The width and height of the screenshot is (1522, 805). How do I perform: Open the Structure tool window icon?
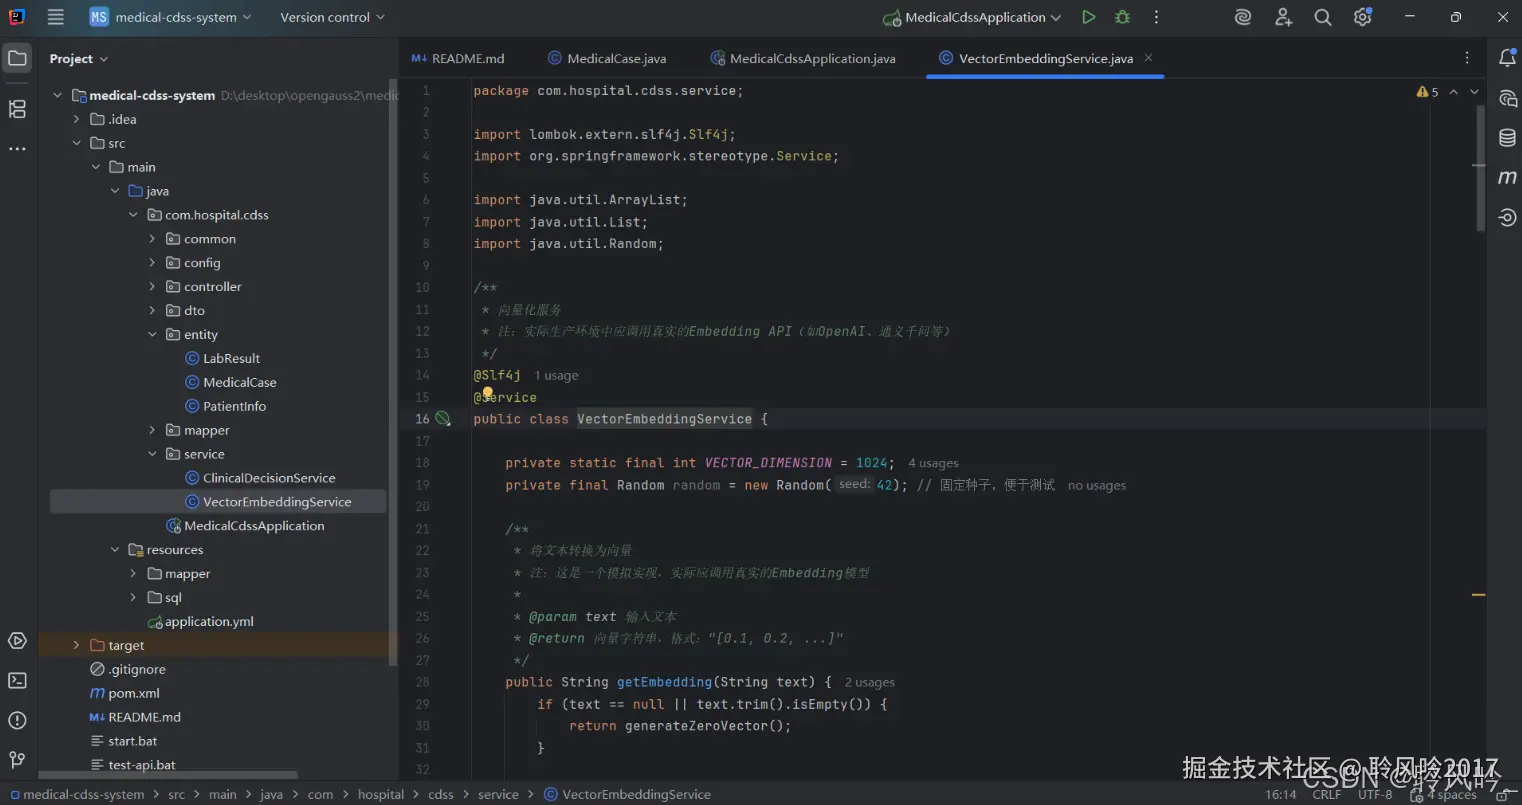[17, 109]
